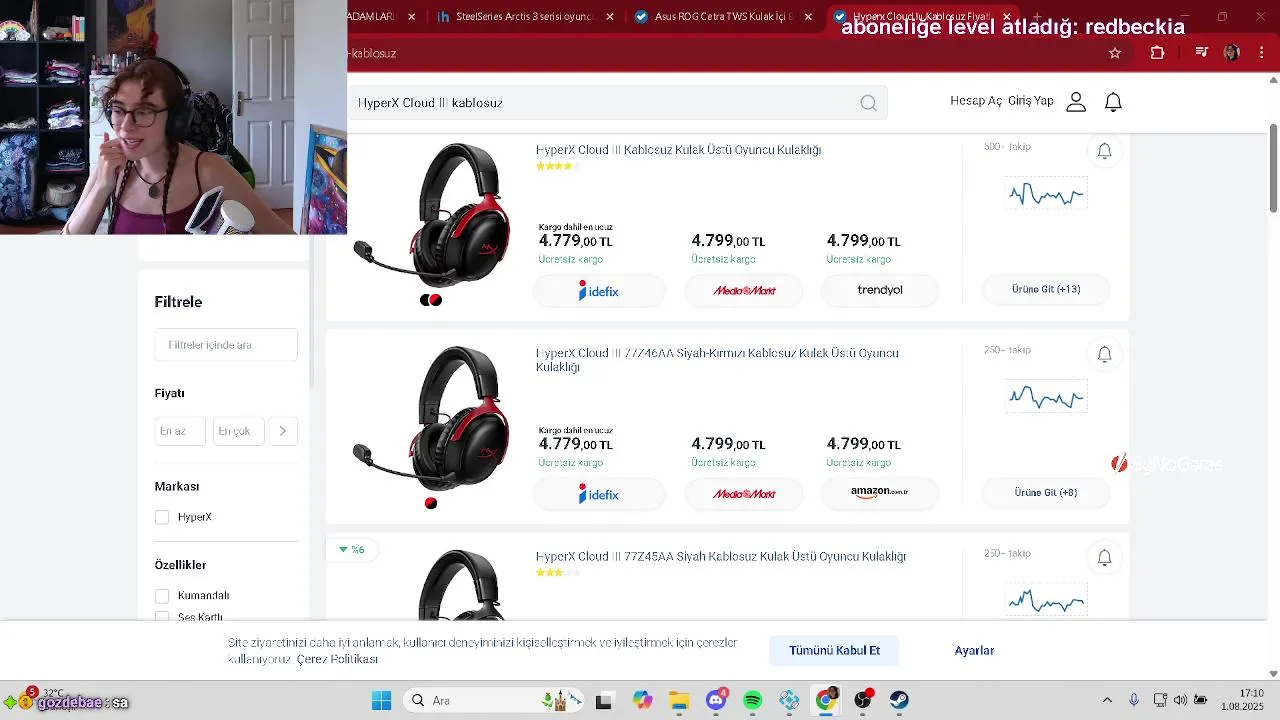Select the red-black color swatch under first headset
The height and width of the screenshot is (720, 1280).
click(x=435, y=300)
